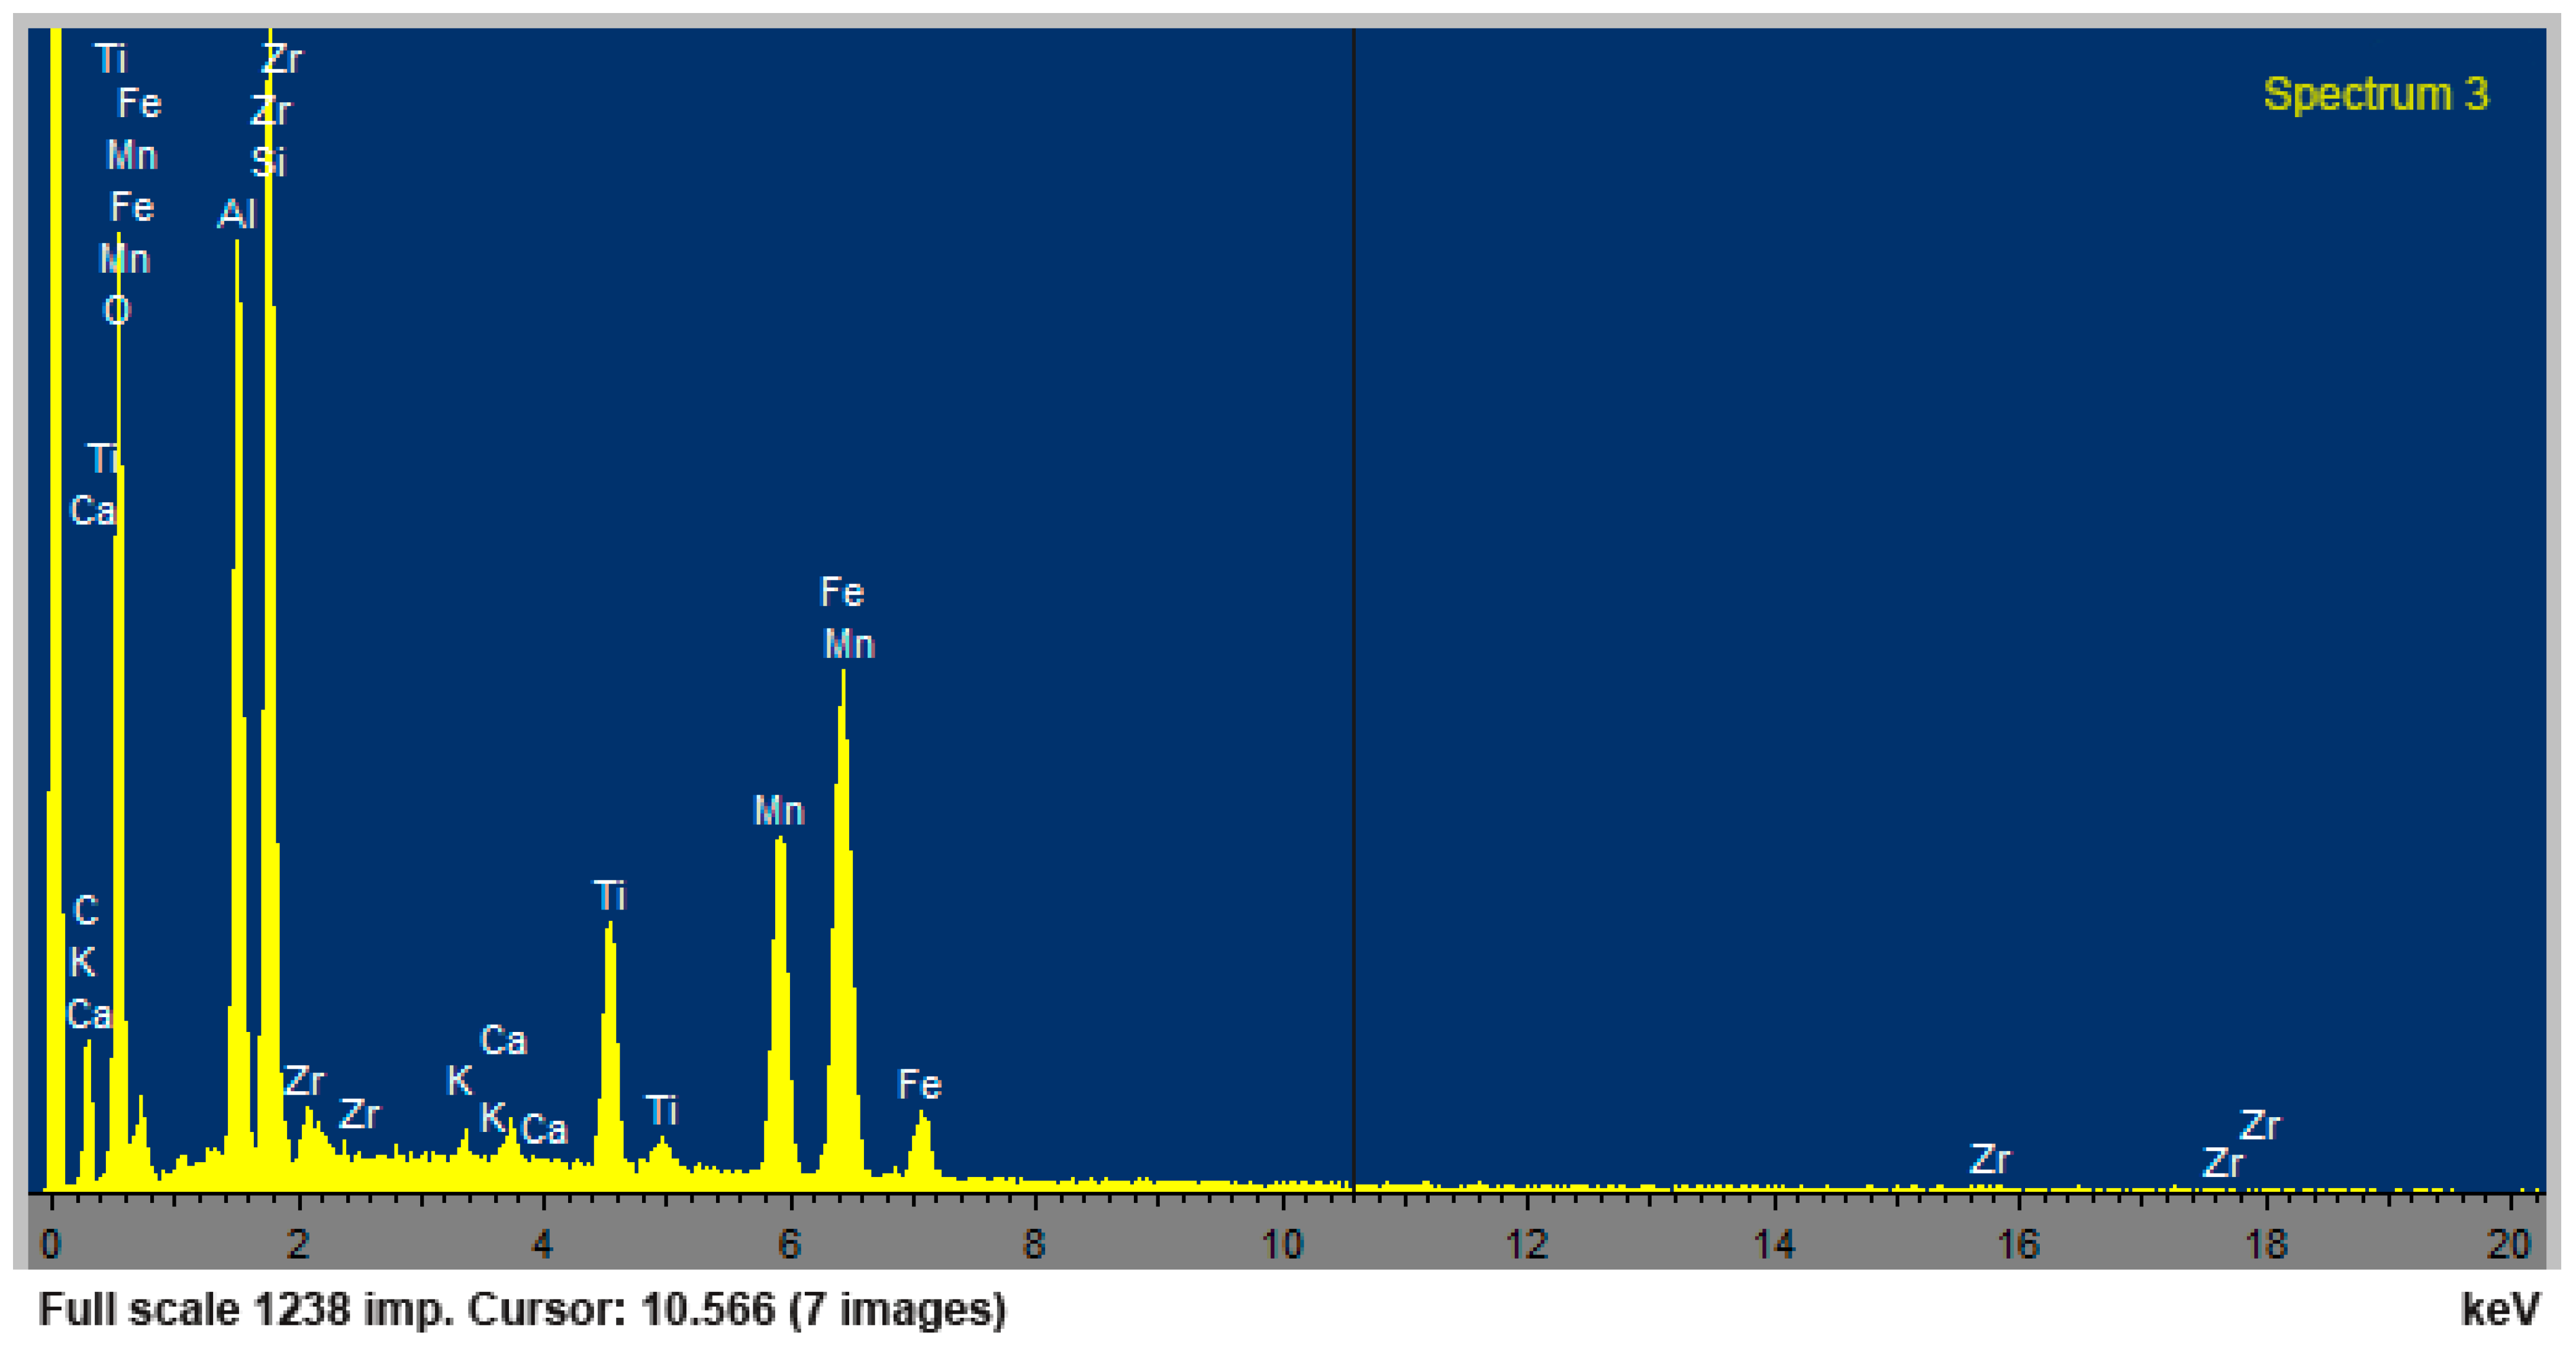This screenshot has height=1345, width=2576.
Task: Click the Zr label near 16 keV
Action: tap(1989, 1160)
